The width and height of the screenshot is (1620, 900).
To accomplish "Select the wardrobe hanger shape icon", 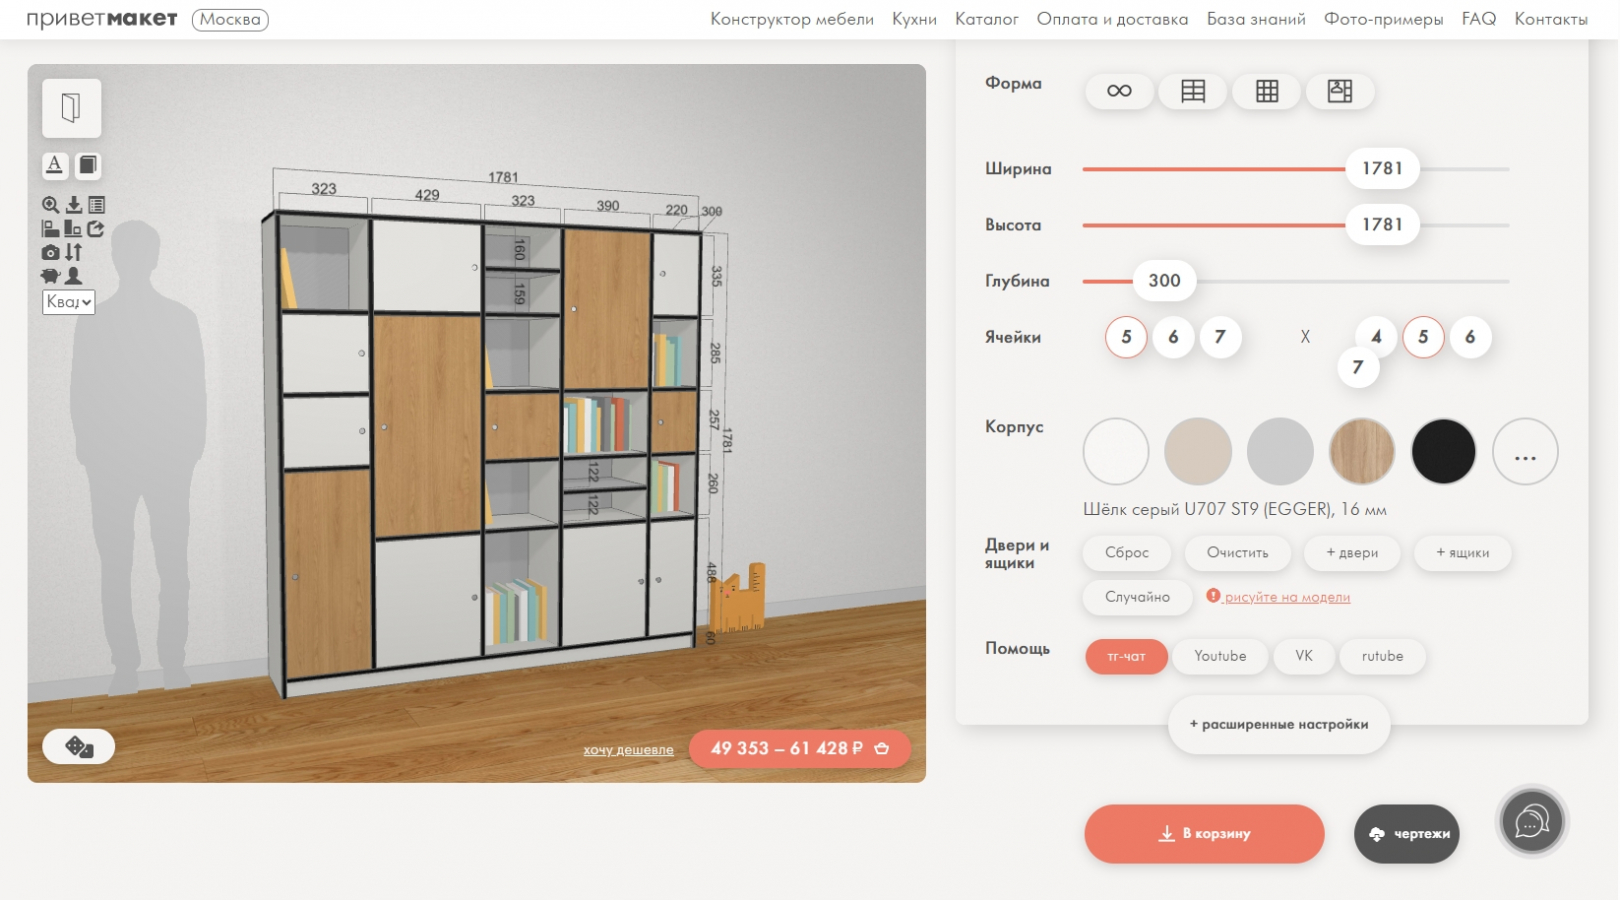I will tap(1339, 92).
